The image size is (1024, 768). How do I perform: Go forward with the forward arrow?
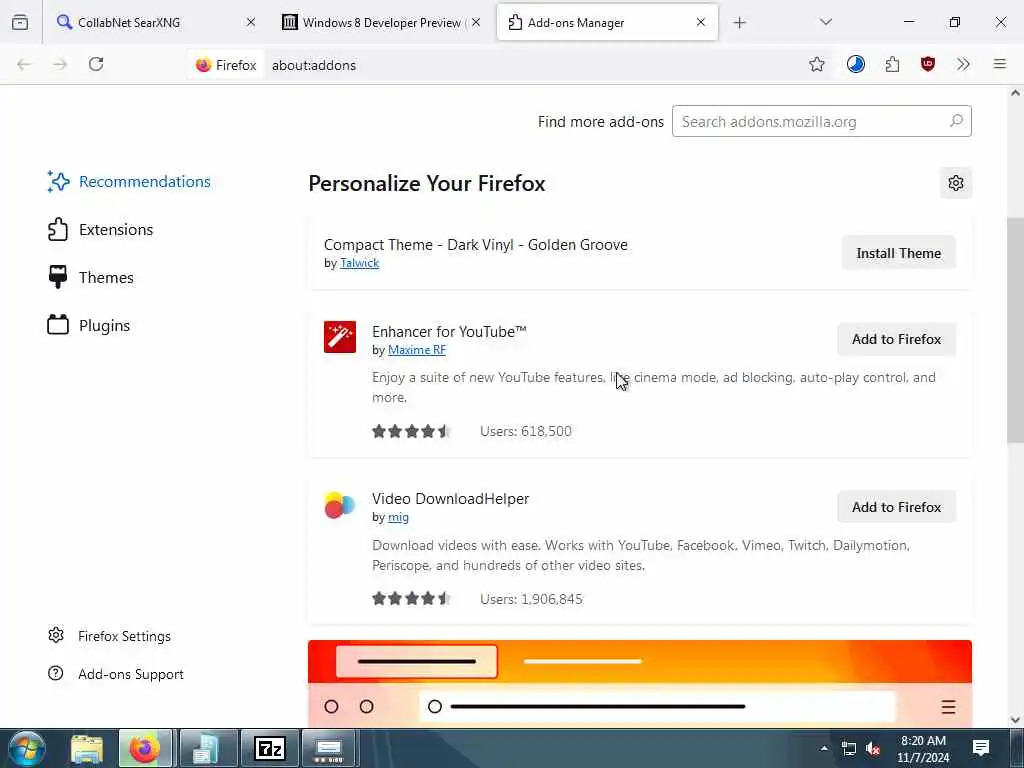[x=60, y=64]
